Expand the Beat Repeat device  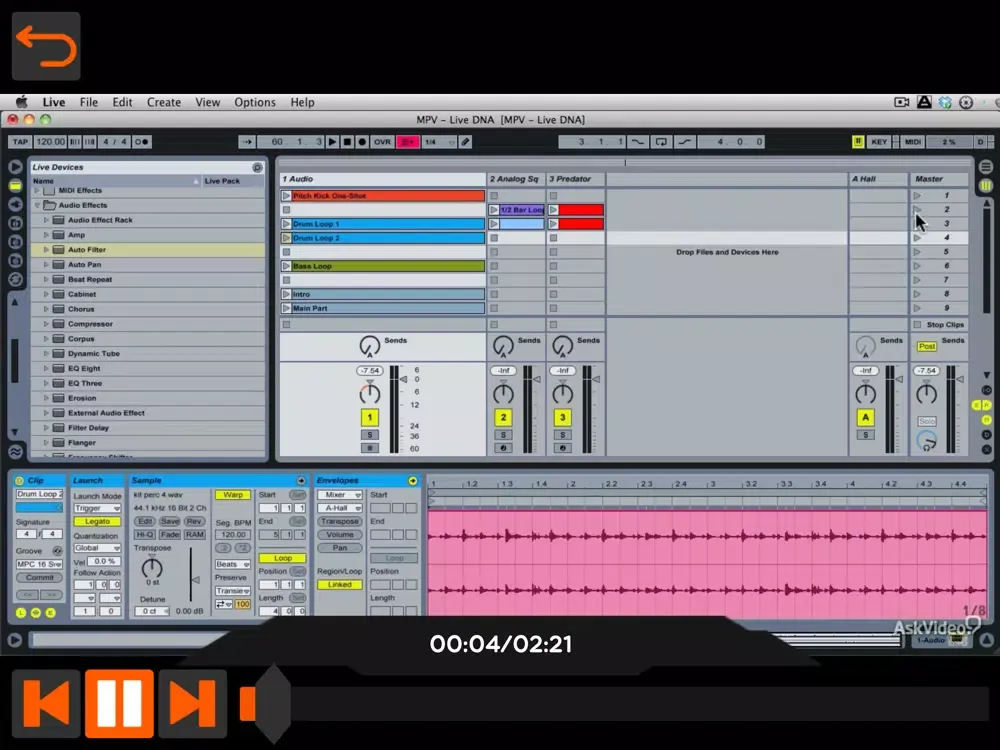pos(46,279)
